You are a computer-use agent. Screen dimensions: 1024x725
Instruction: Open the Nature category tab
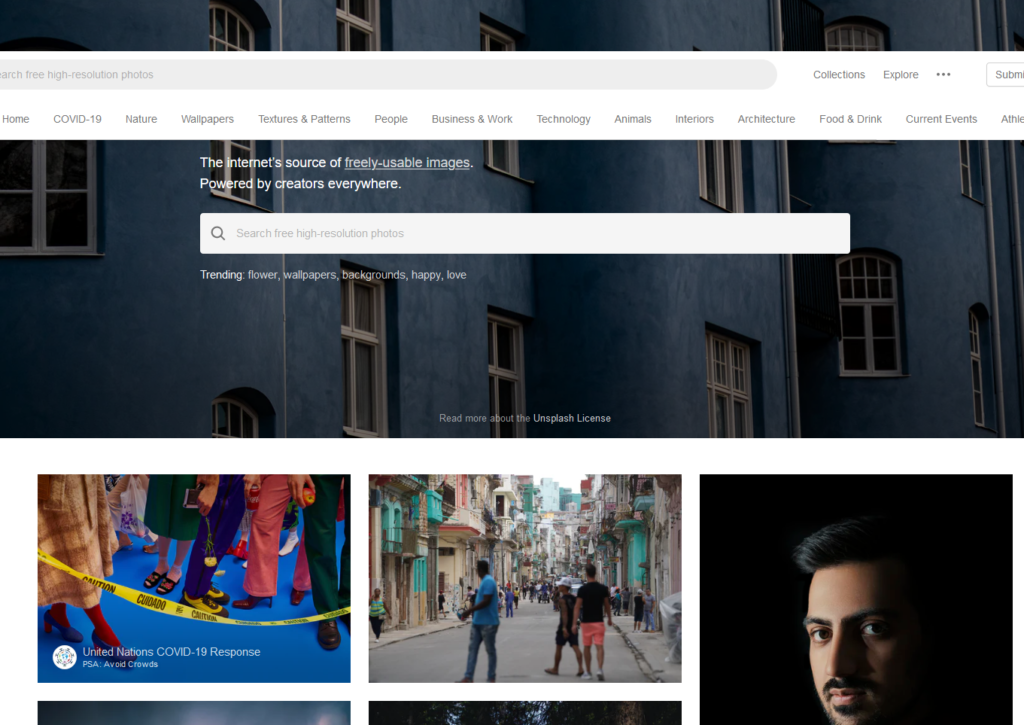tap(141, 119)
